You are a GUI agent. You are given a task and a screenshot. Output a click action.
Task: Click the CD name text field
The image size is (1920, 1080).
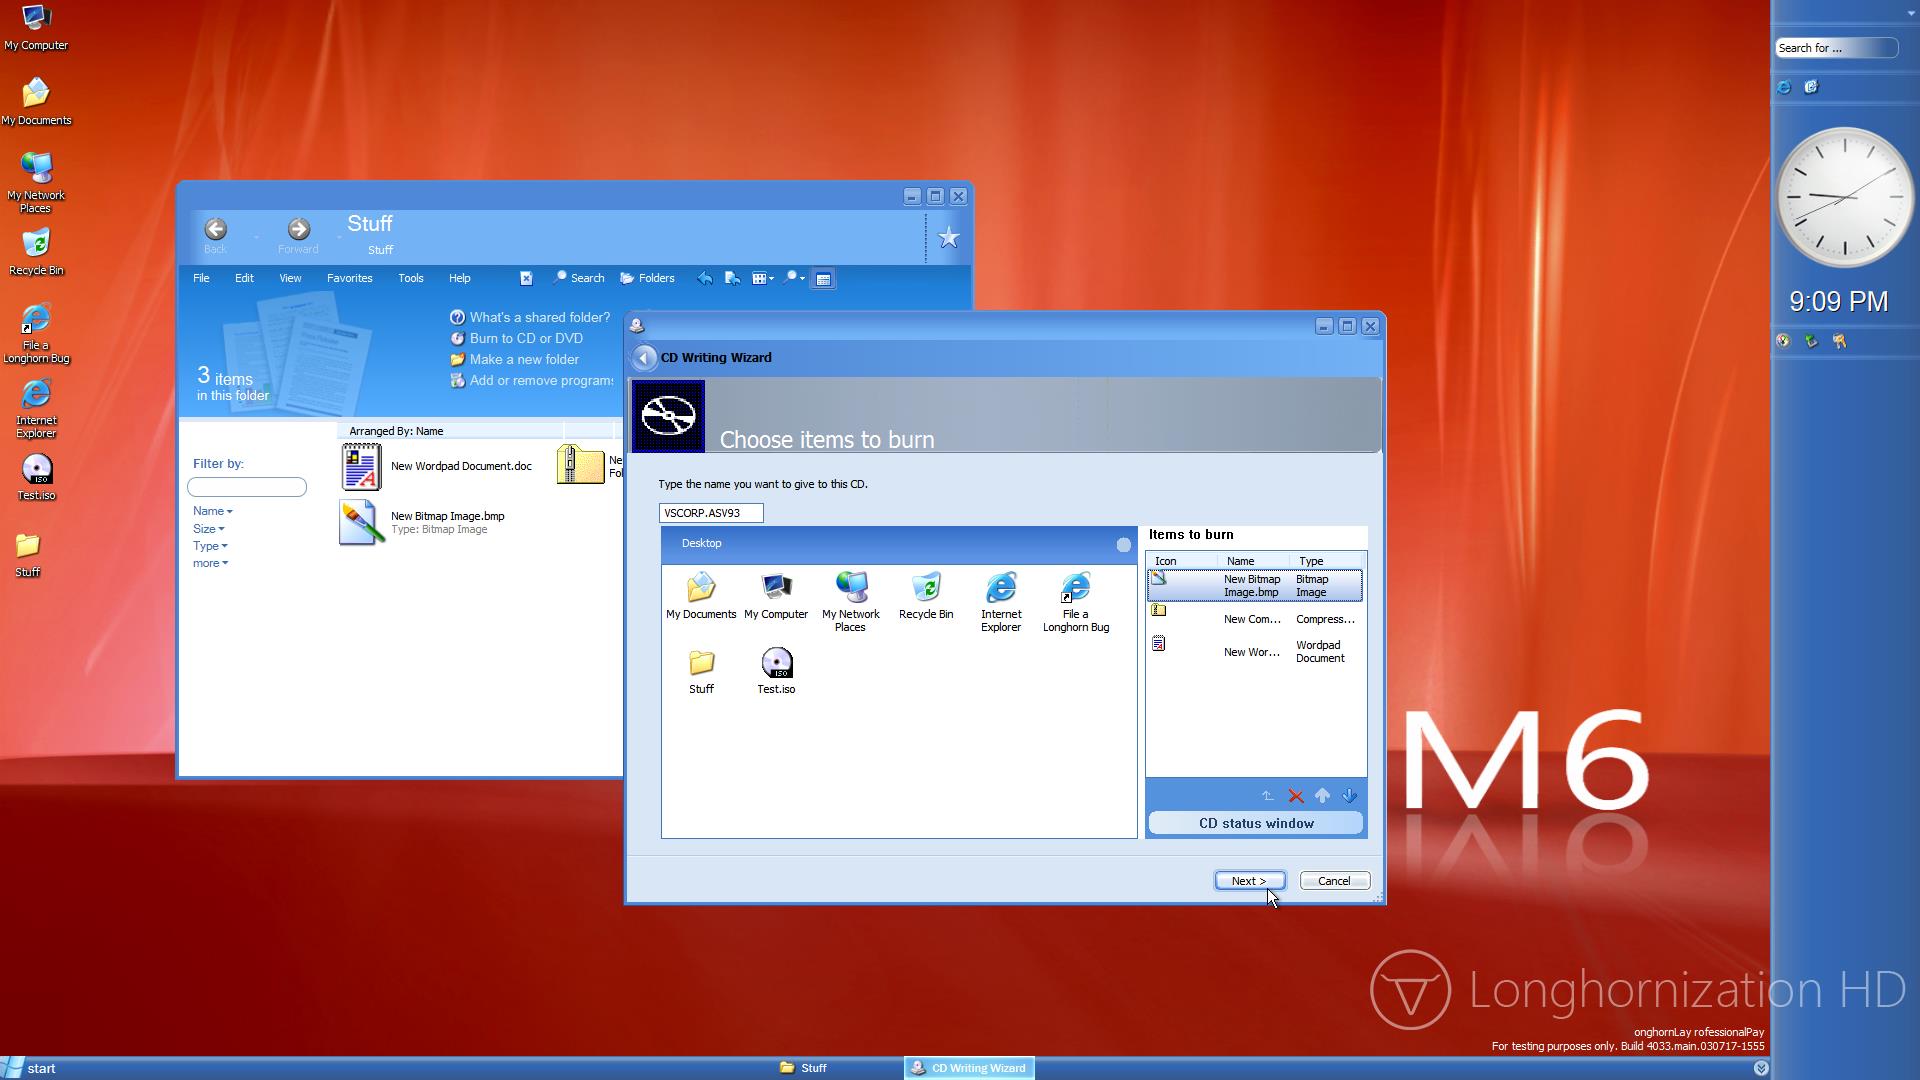coord(710,513)
